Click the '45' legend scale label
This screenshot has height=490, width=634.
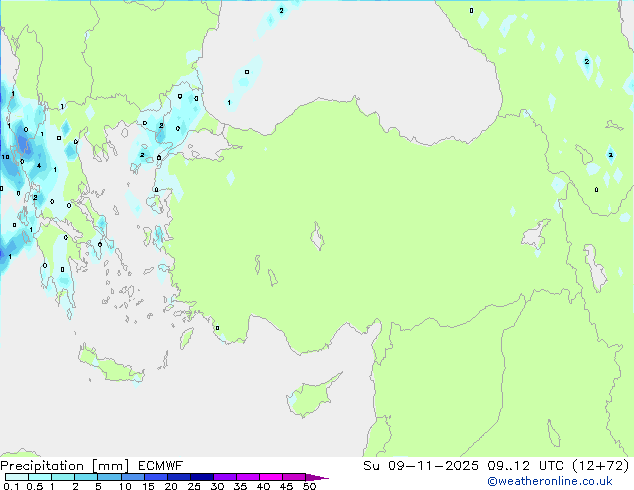286,486
